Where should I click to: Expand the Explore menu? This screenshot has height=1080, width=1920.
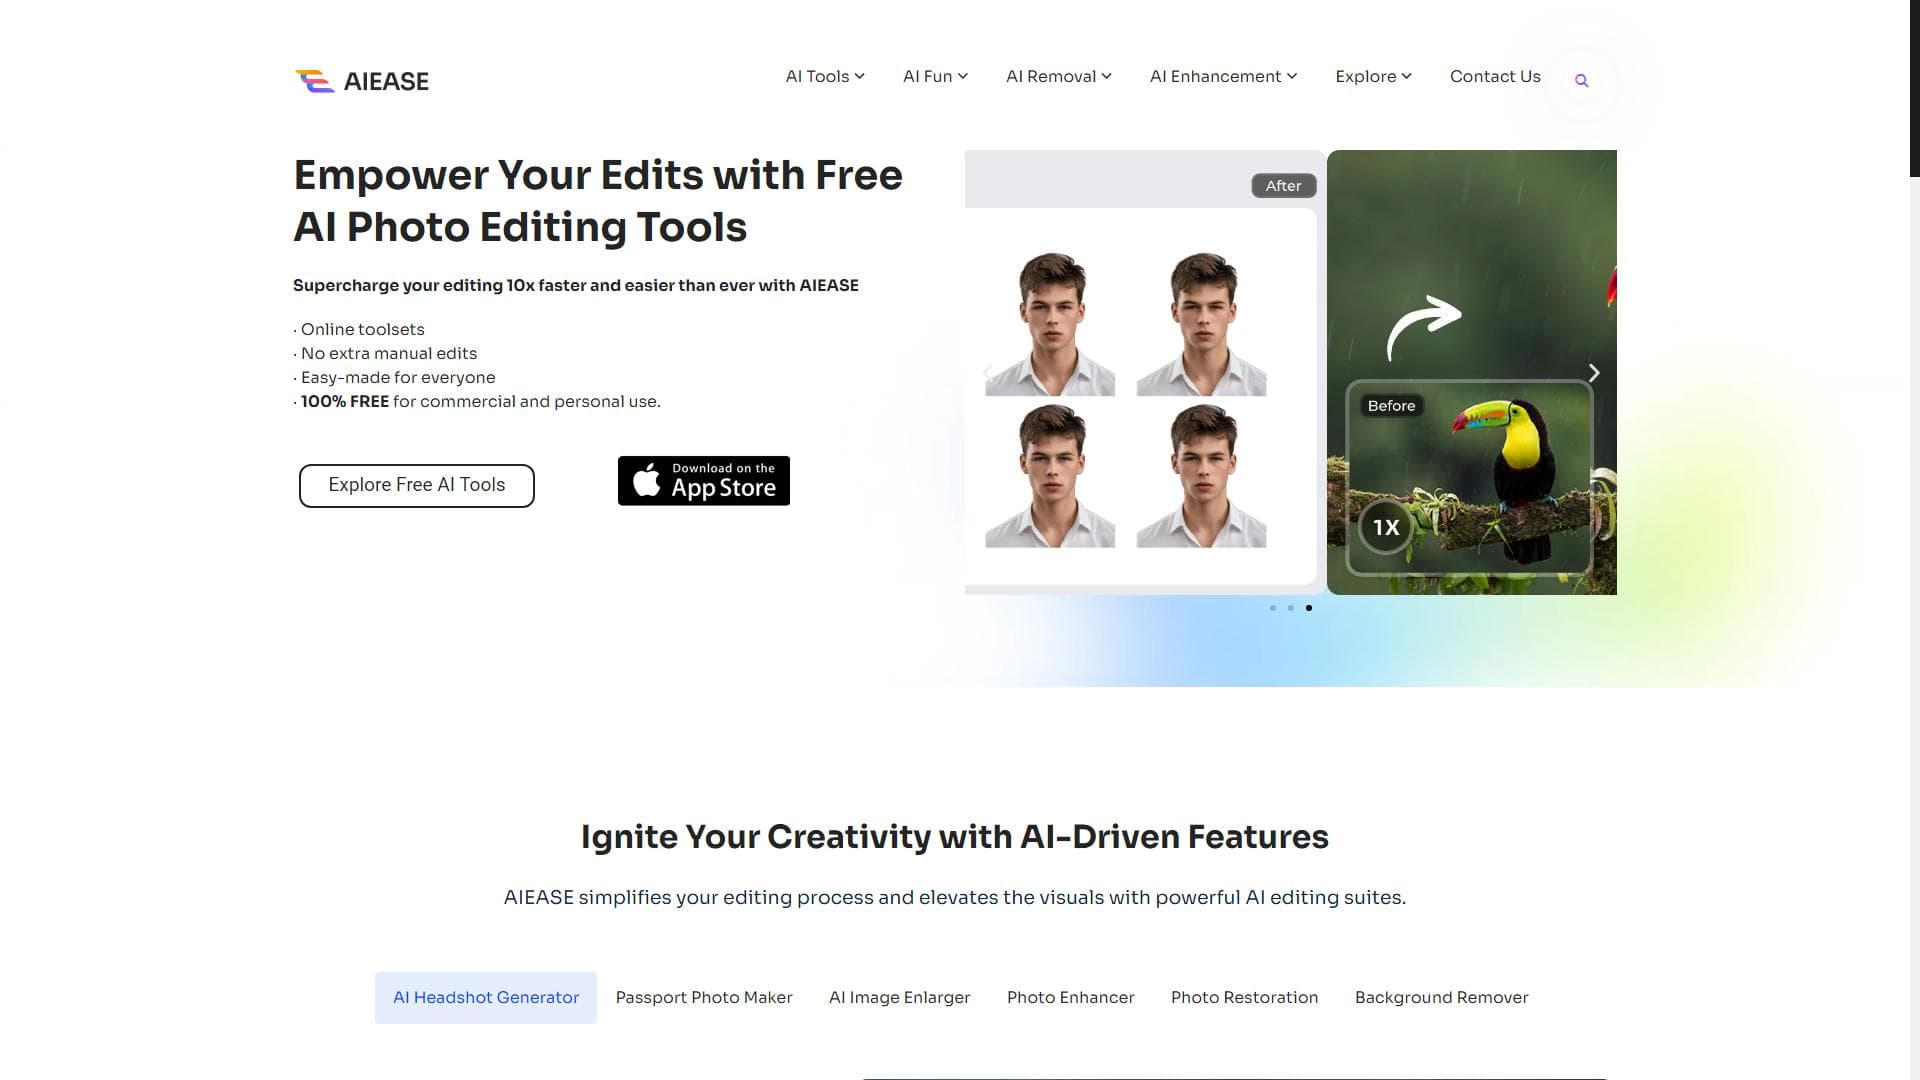(x=1373, y=76)
